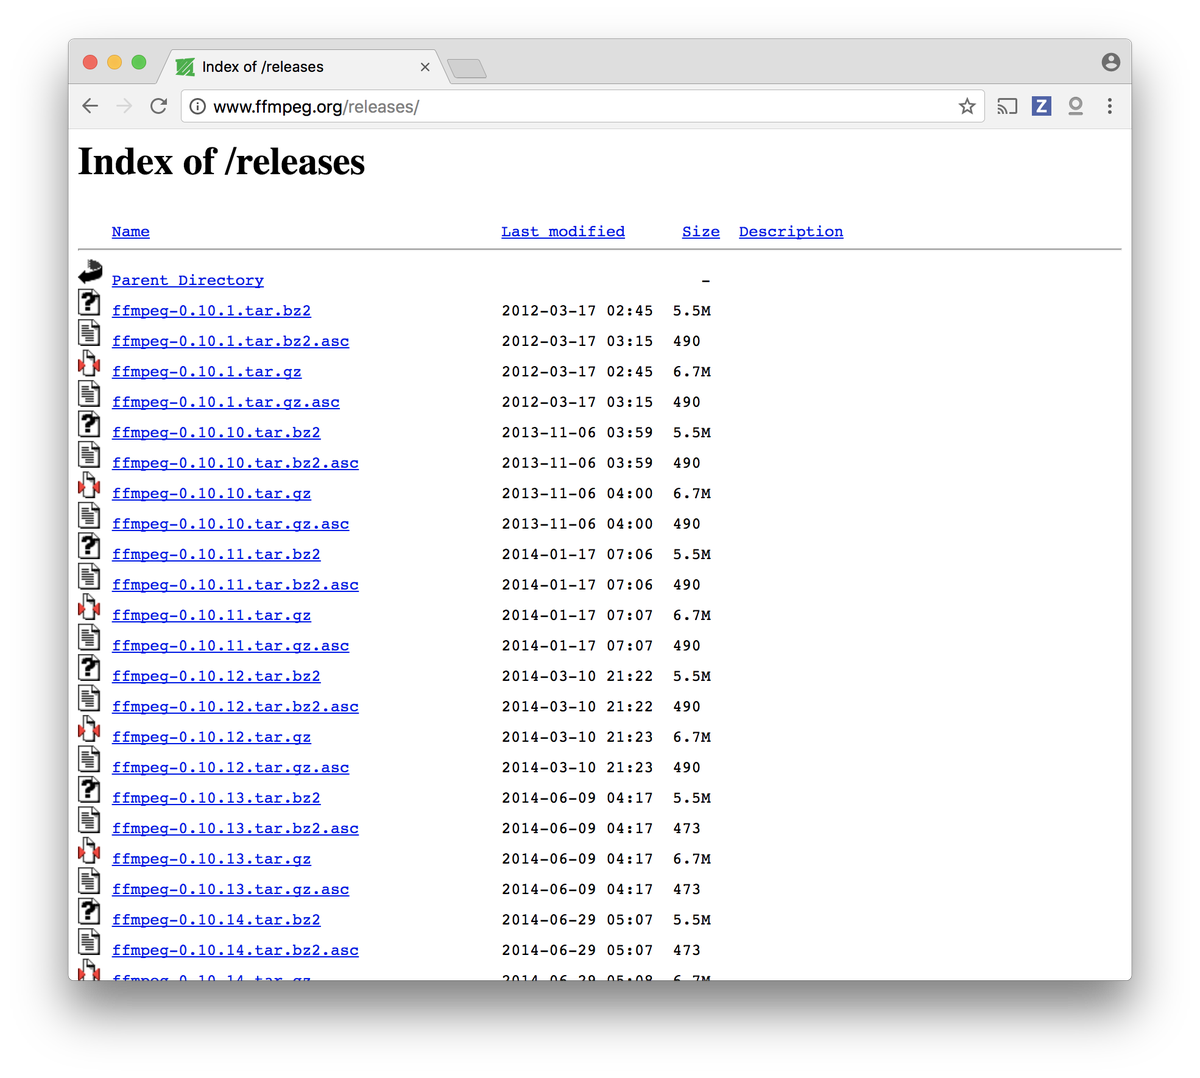Open ffmpeg-0.10.1.tar.bz2.asc signature link
This screenshot has width=1200, height=1078.
230,342
